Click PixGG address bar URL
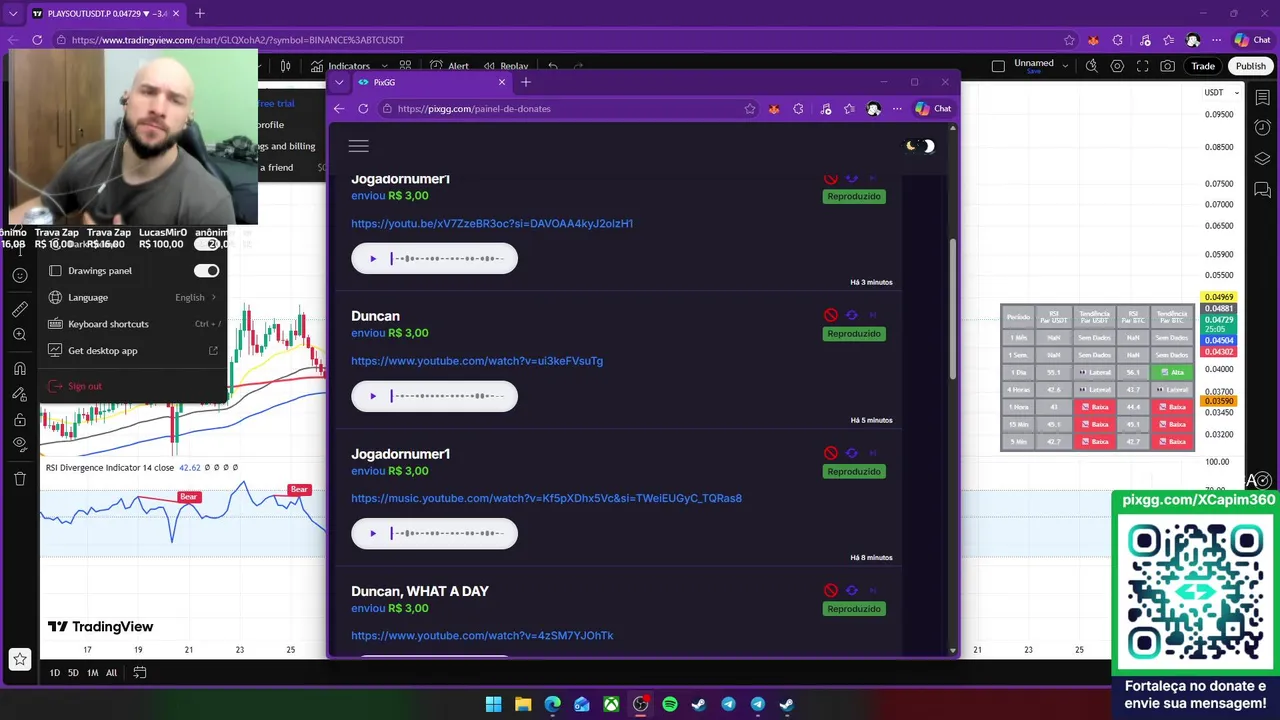Screen dimensions: 1280x720 (x=474, y=109)
